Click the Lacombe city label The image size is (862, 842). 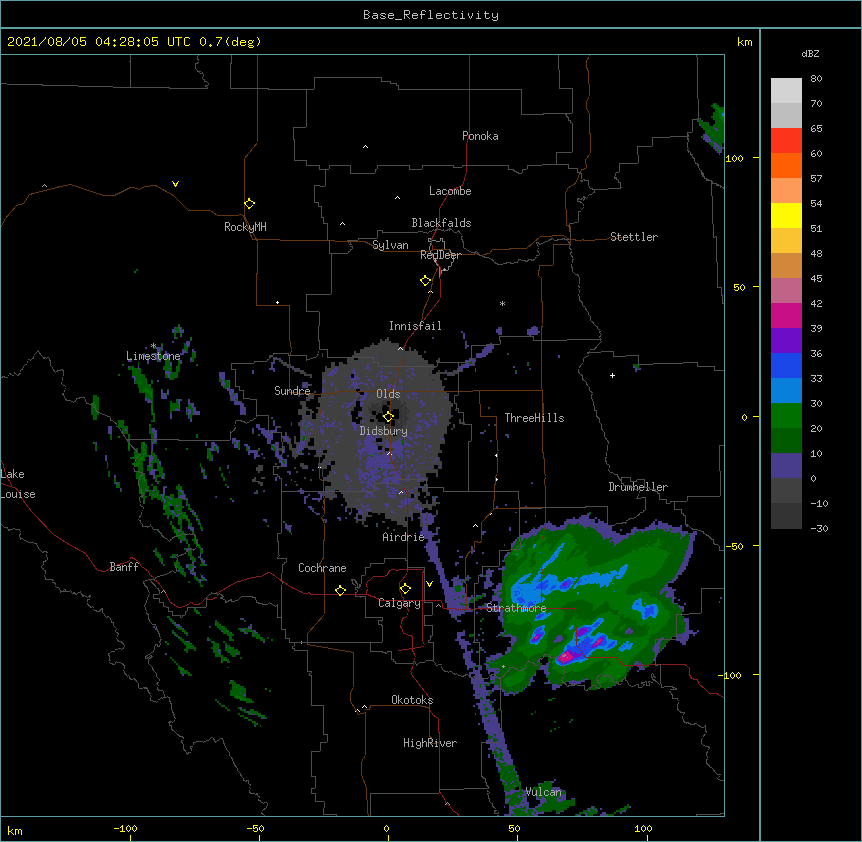450,191
